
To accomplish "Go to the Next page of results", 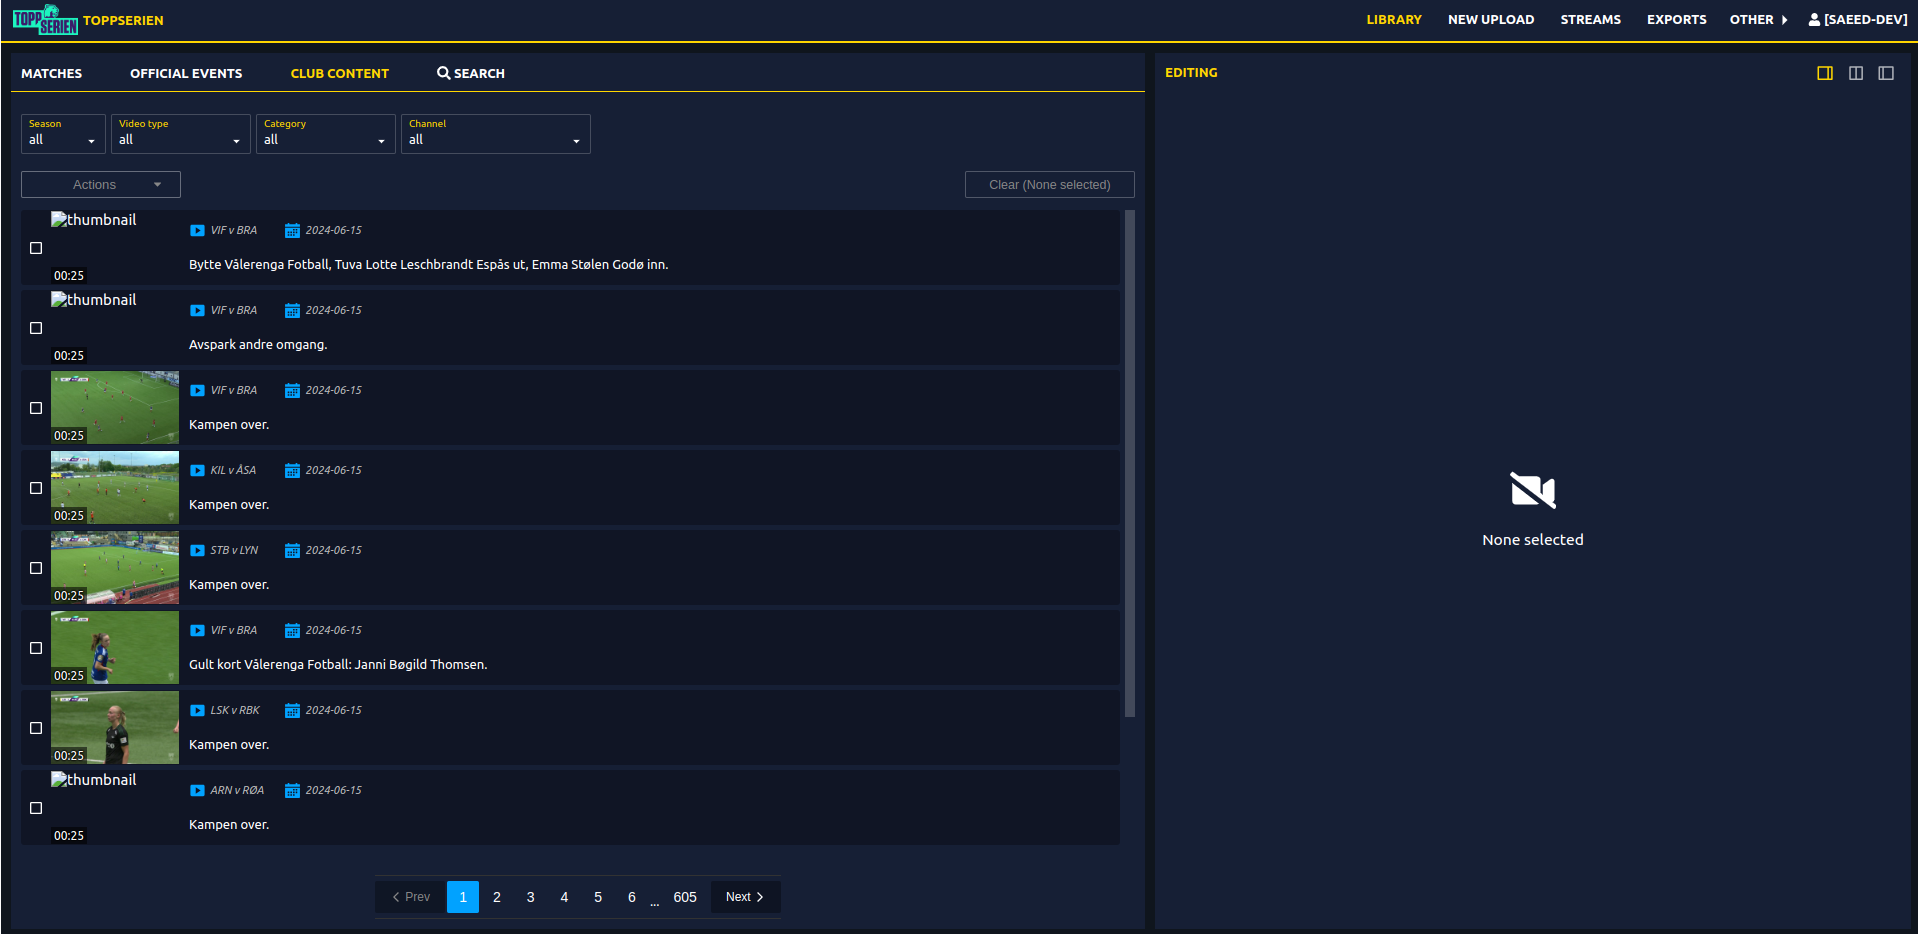I will (x=745, y=897).
